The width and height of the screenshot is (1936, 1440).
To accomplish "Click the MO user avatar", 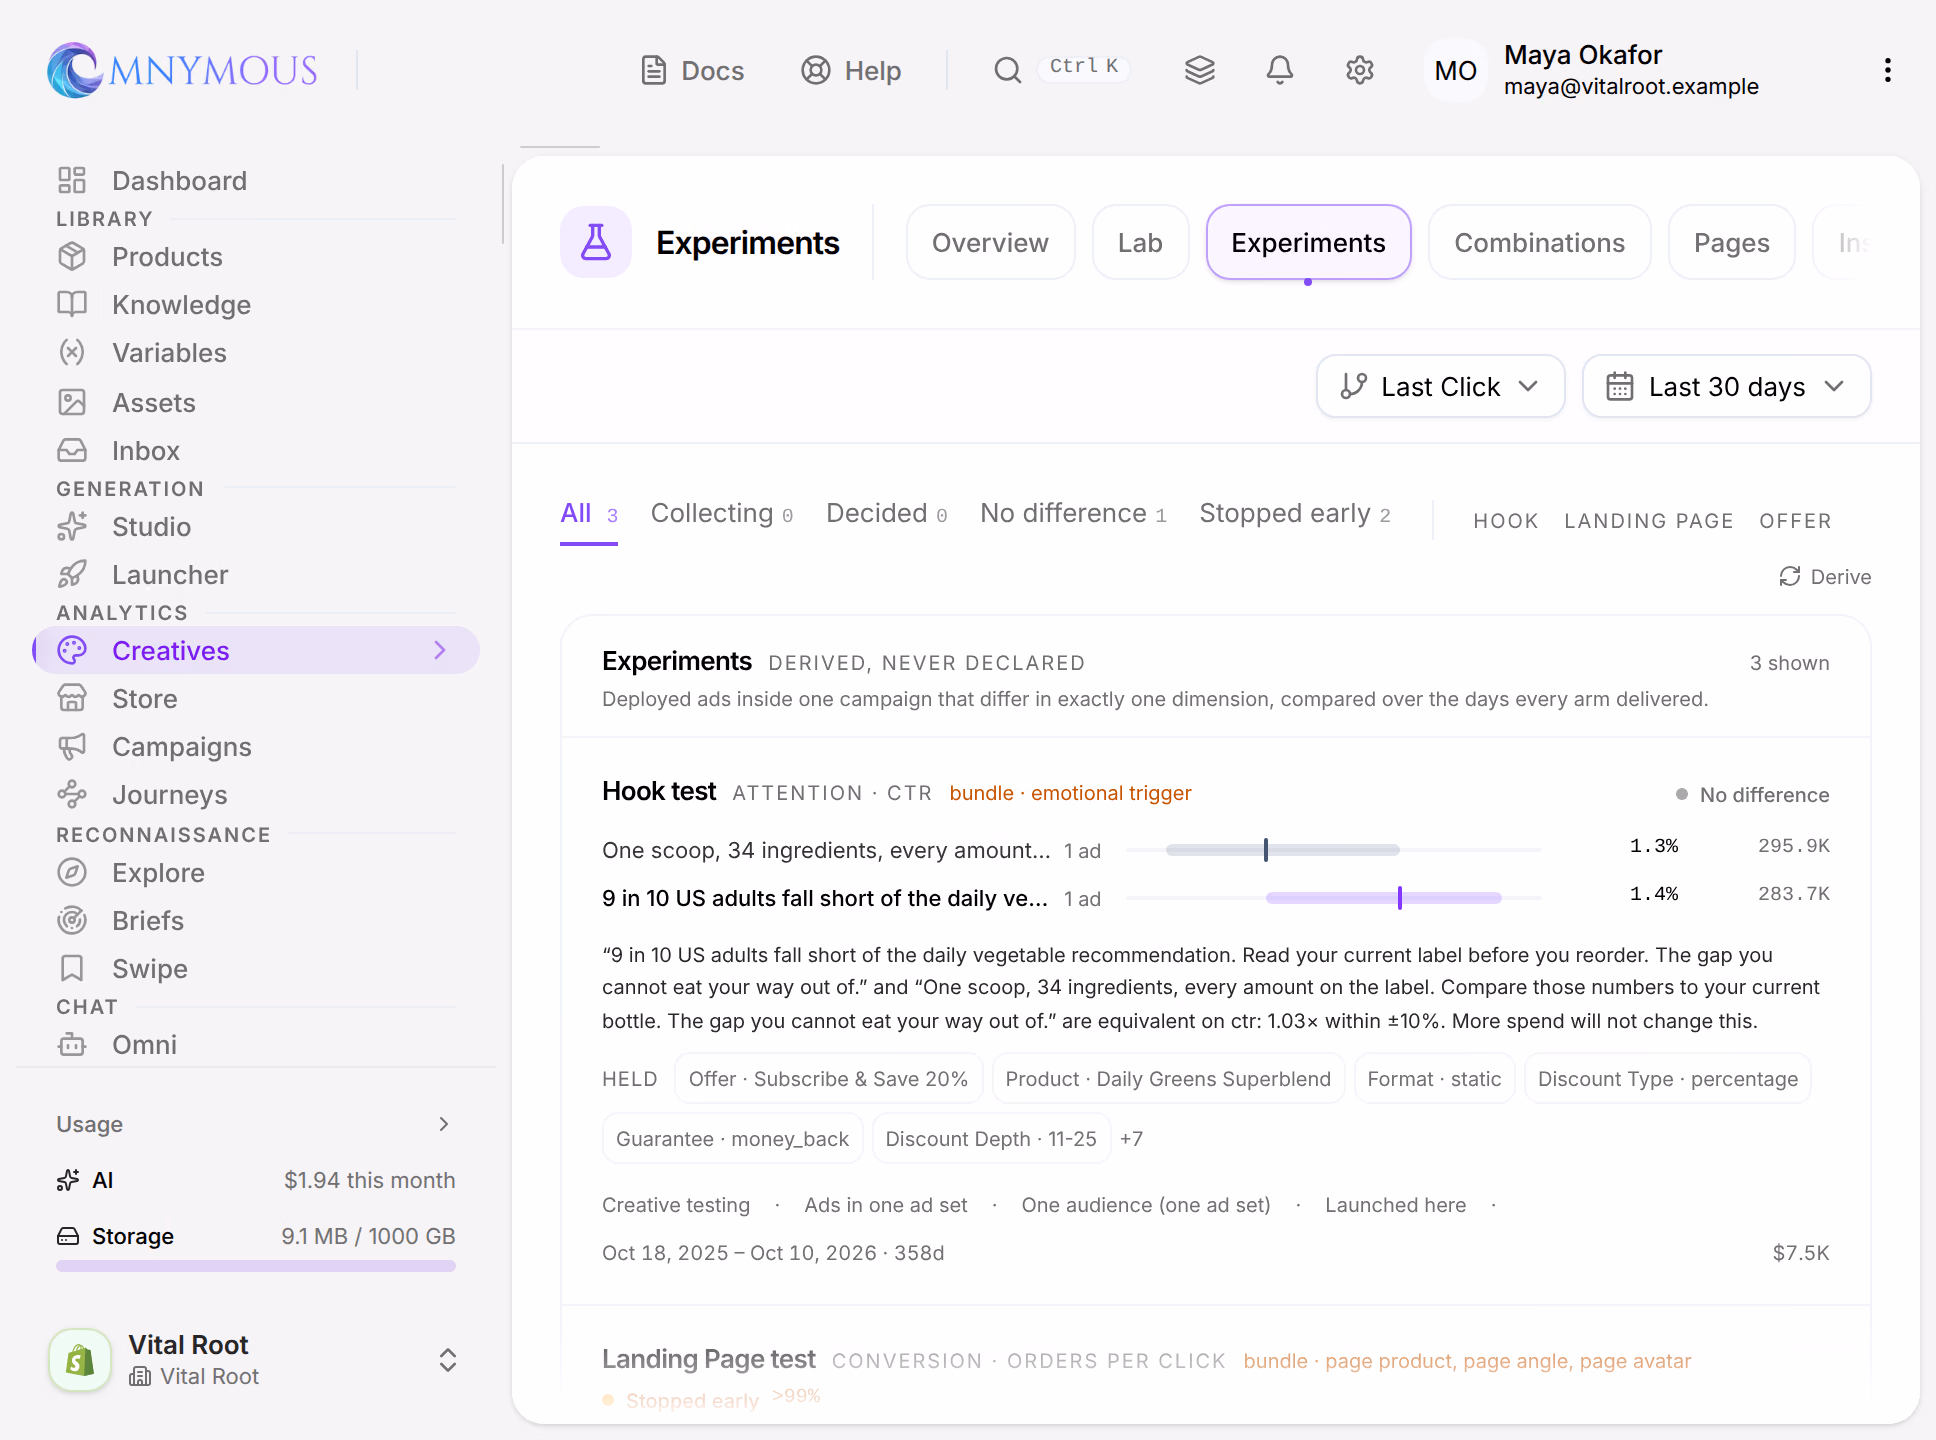I will coord(1455,70).
